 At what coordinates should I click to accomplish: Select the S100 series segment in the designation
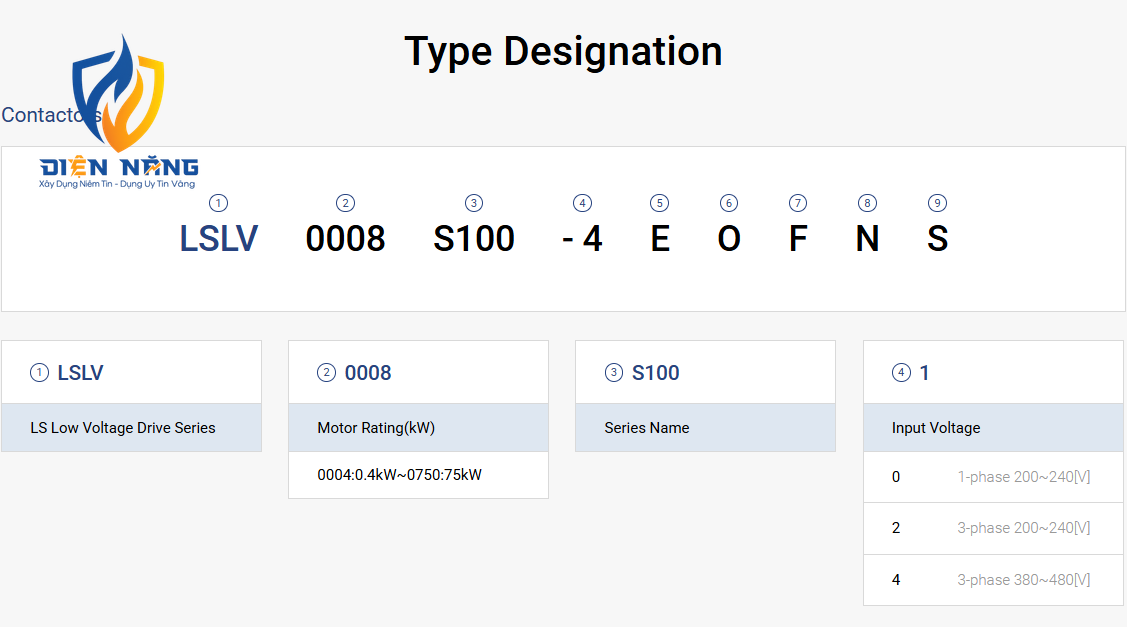coord(474,239)
